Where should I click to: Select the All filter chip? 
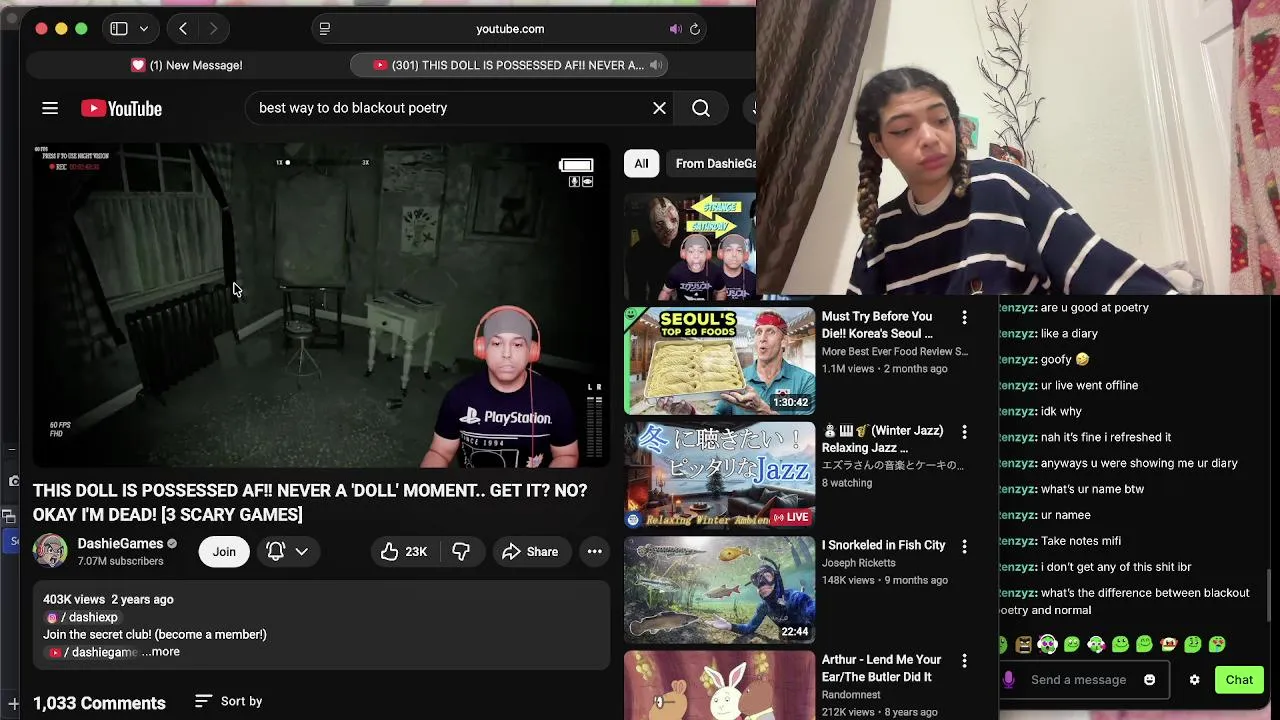pos(641,164)
